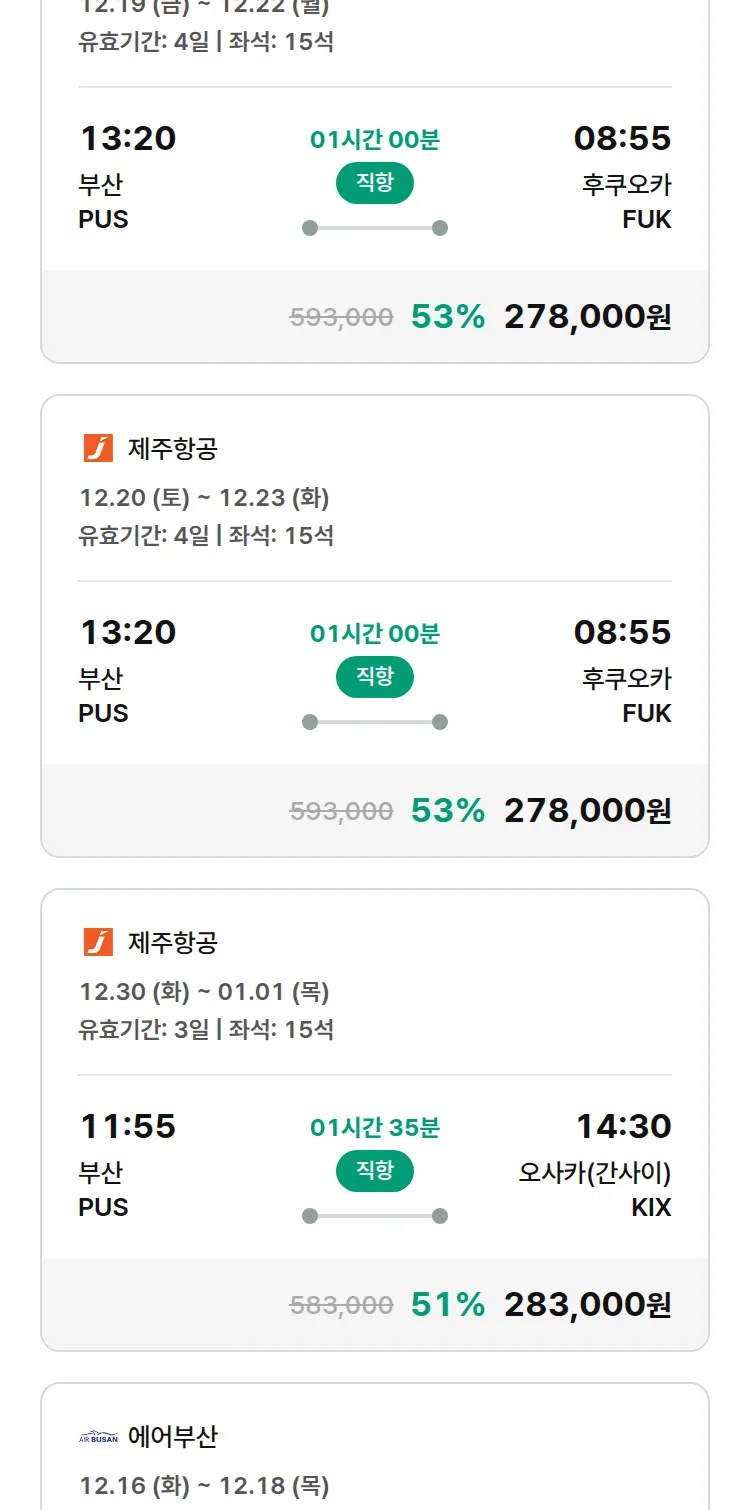Viewport: 750px width, 1510px height.
Task: Click route line under 01시간 35분 duration
Action: [375, 1216]
